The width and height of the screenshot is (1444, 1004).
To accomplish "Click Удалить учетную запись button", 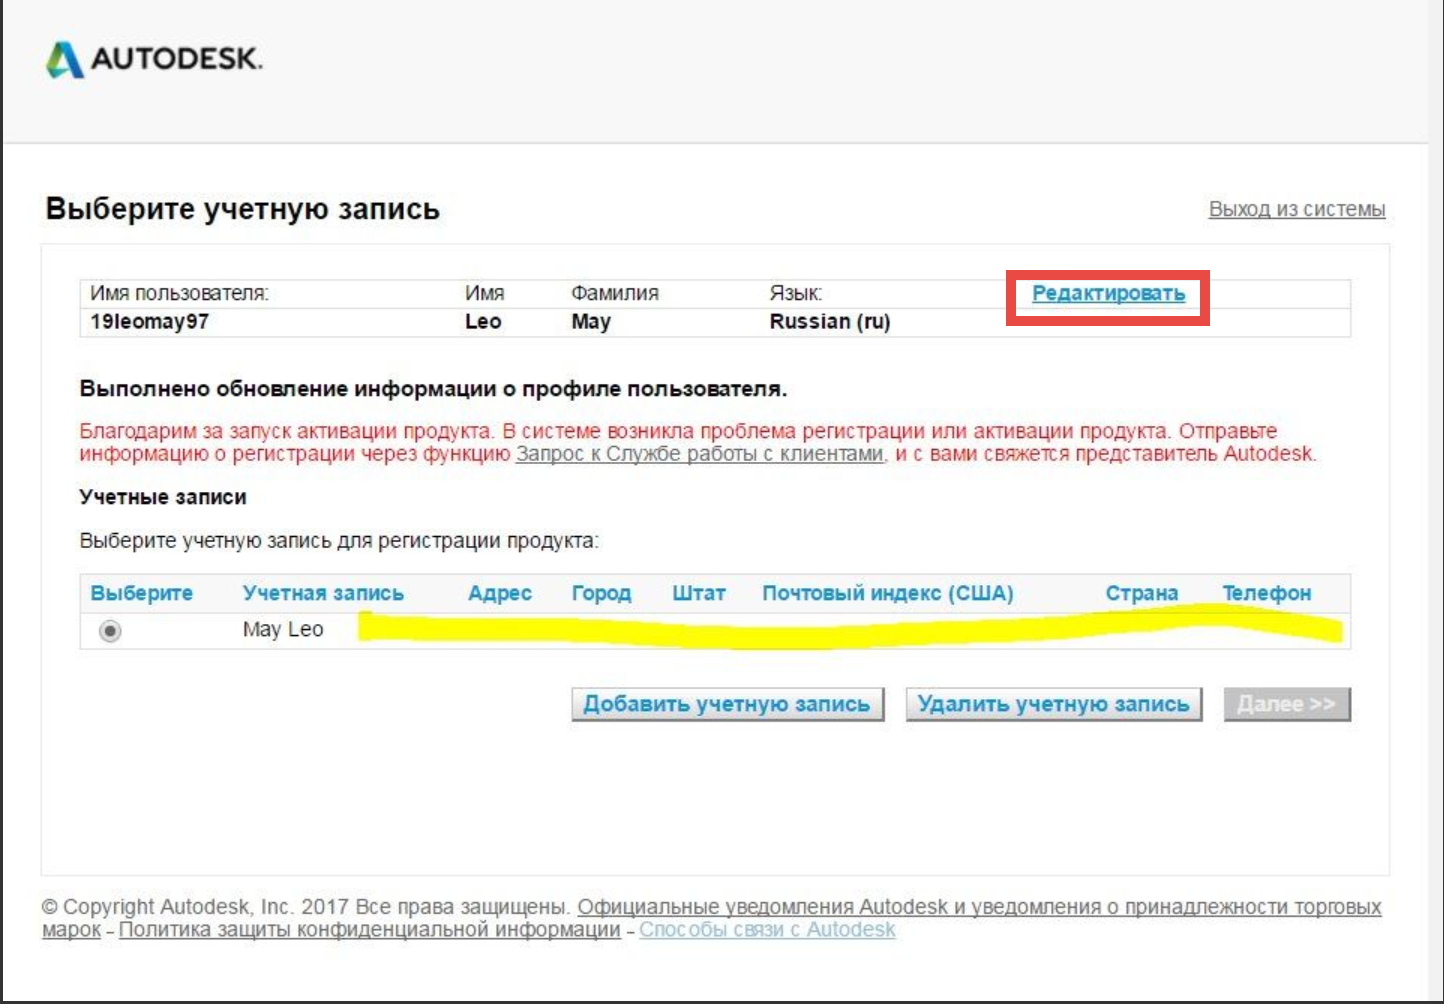I will point(1053,704).
